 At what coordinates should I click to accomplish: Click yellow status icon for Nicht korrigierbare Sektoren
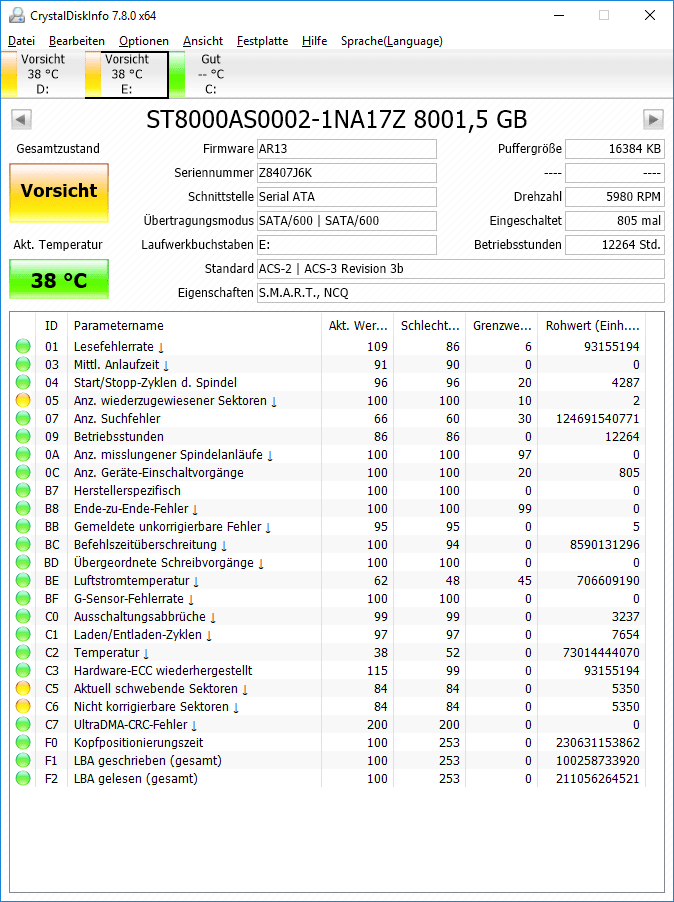click(x=23, y=706)
